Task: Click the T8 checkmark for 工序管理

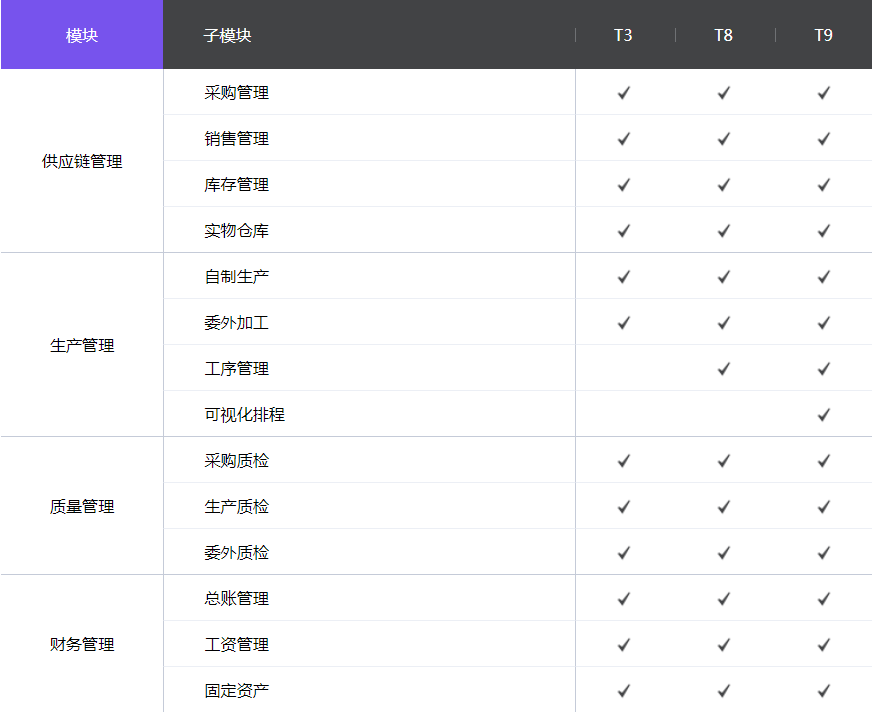Action: (x=724, y=369)
